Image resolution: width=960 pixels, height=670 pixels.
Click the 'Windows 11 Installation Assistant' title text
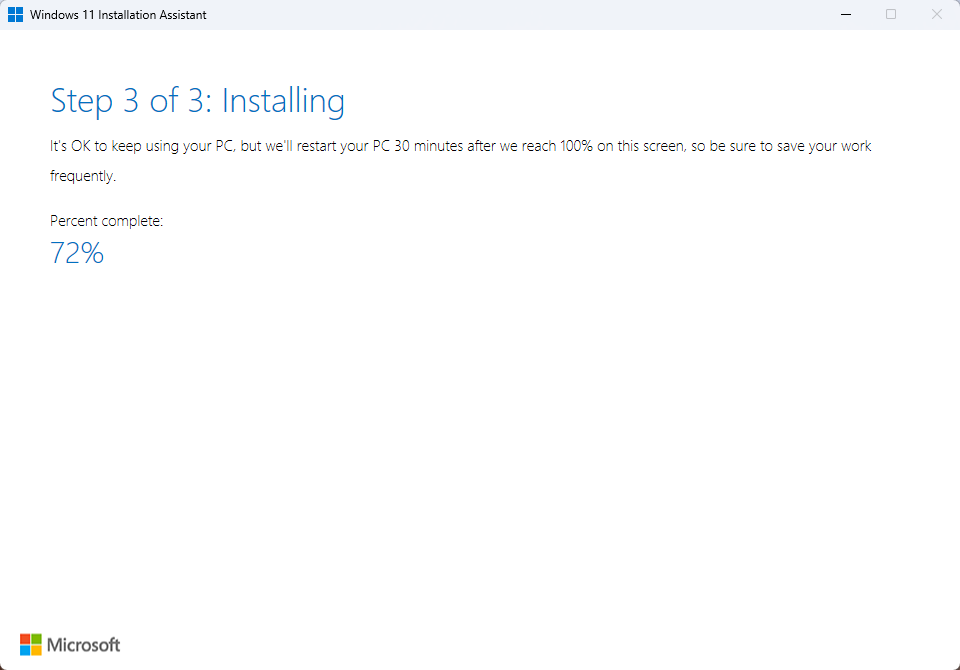pos(118,15)
